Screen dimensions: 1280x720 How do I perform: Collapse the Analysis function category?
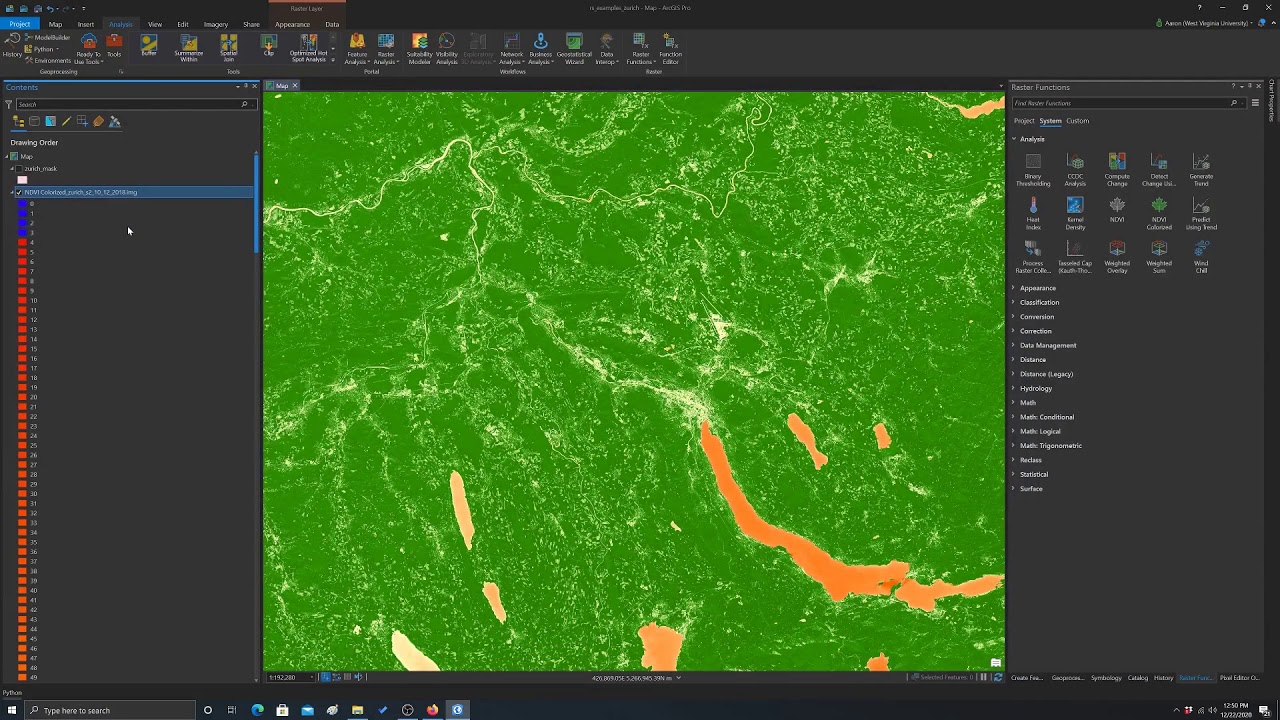click(1014, 139)
